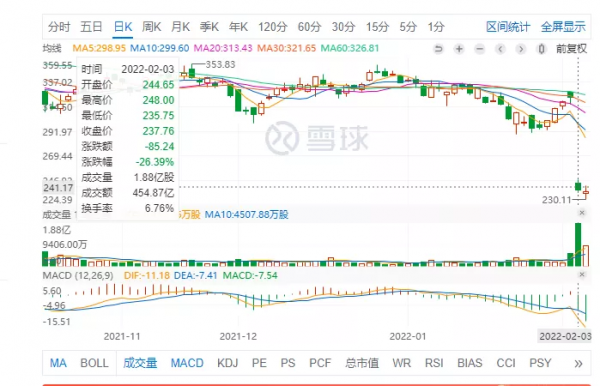Click the 2021-11 axis label
The height and width of the screenshot is (386, 600).
click(x=122, y=337)
